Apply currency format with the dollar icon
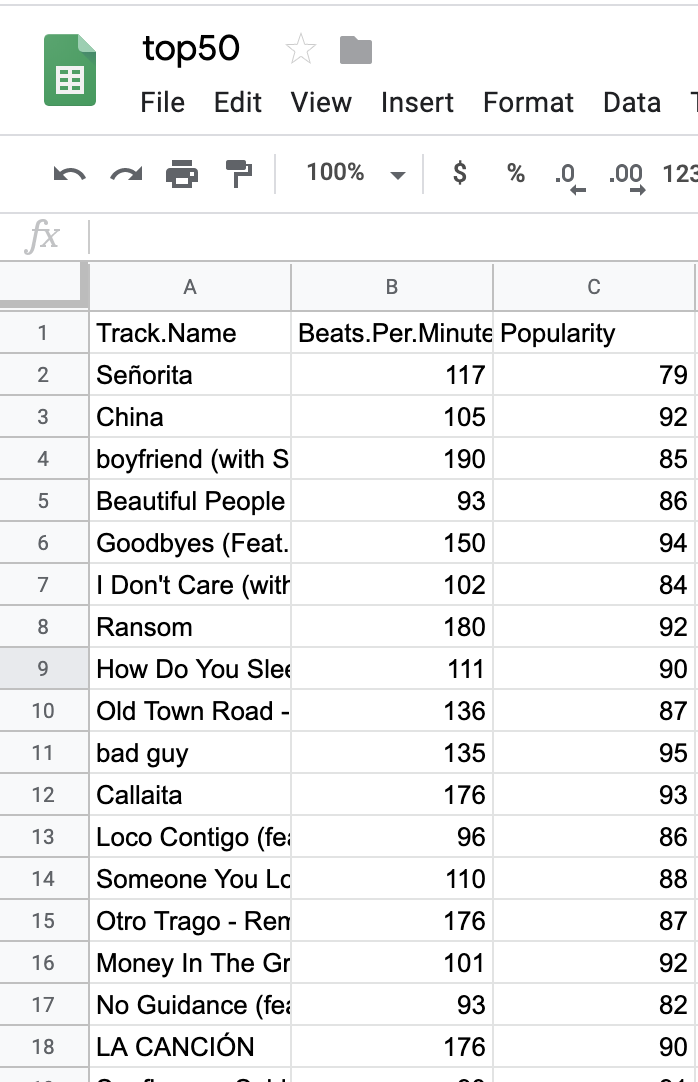Viewport: 698px width, 1082px height. pos(459,173)
